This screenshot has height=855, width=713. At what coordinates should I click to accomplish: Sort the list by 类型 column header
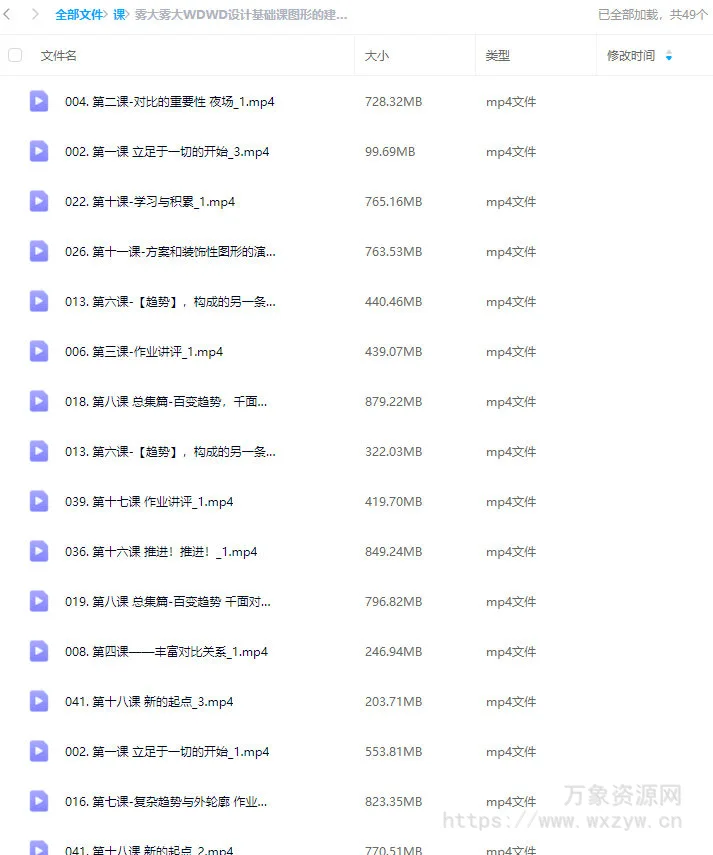[x=498, y=56]
